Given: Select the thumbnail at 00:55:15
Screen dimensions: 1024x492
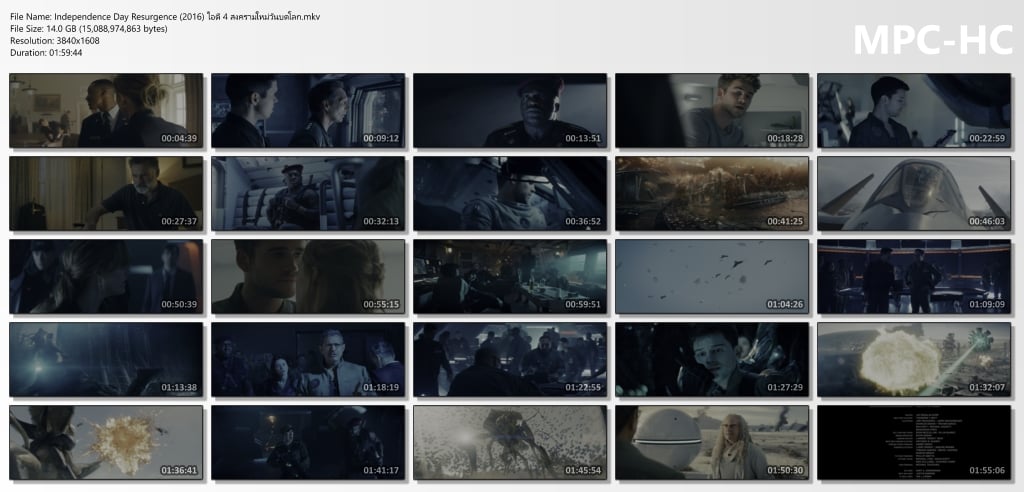Looking at the screenshot, I should pyautogui.click(x=308, y=276).
